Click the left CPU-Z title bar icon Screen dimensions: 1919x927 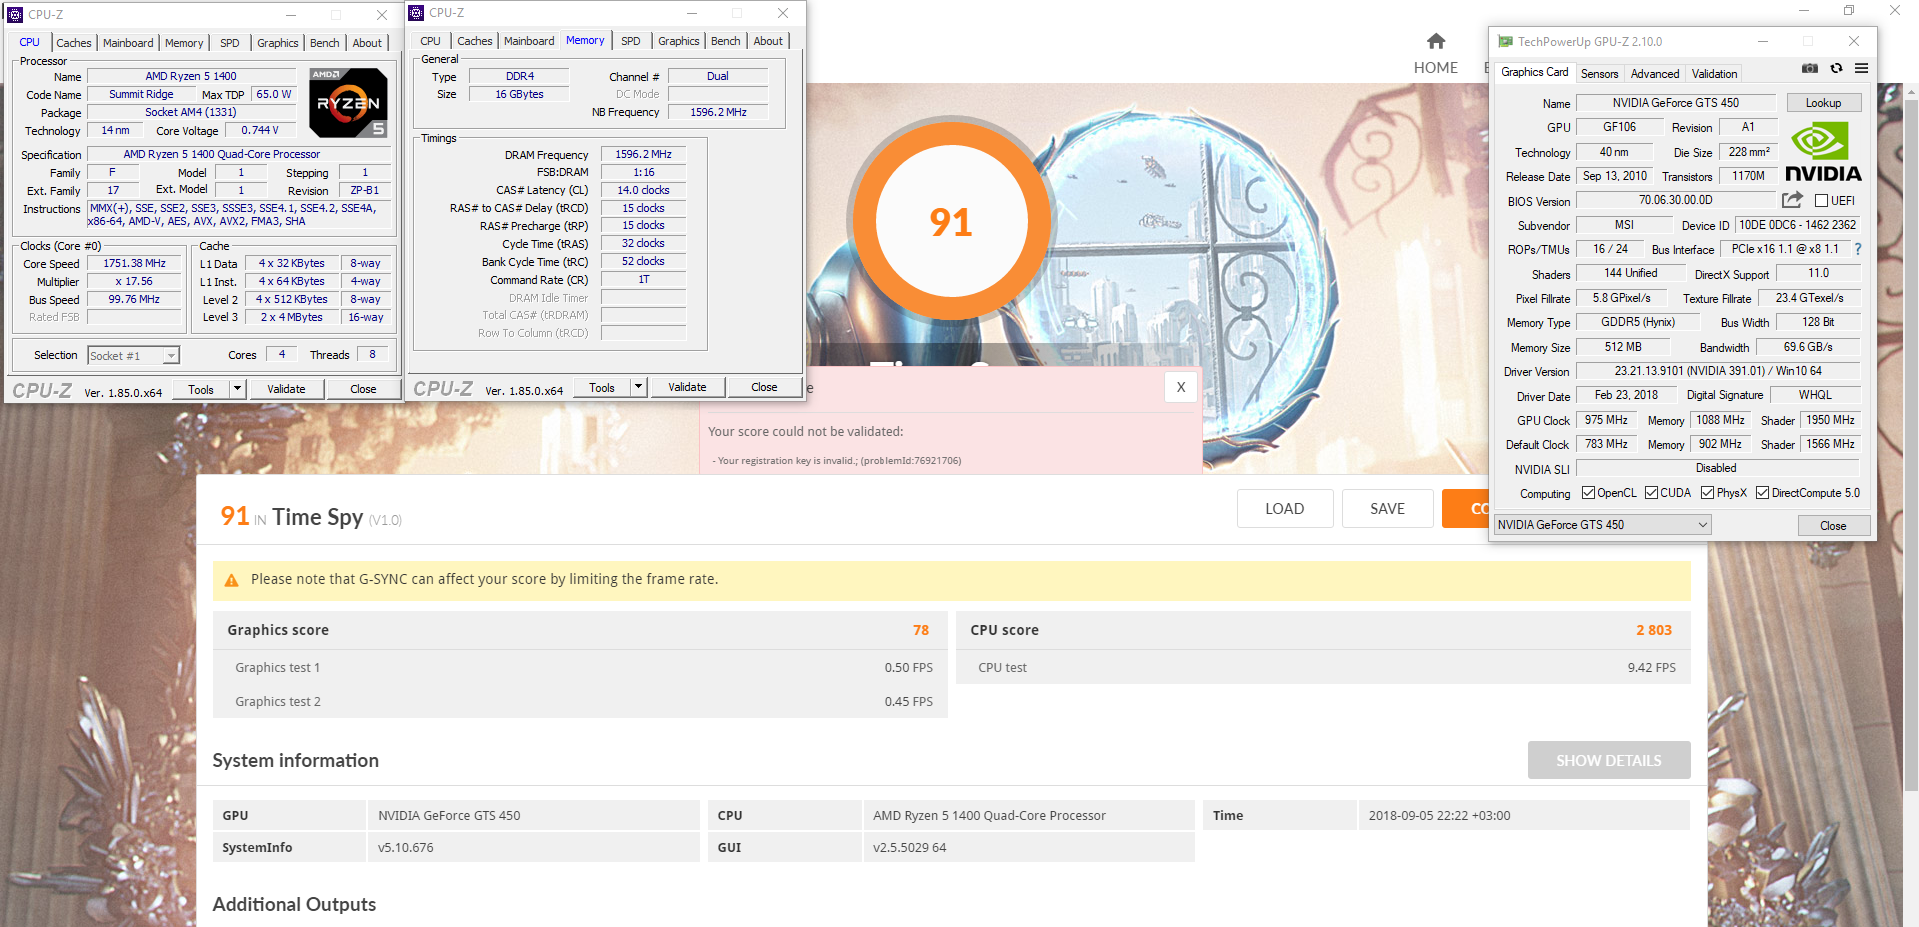[15, 15]
